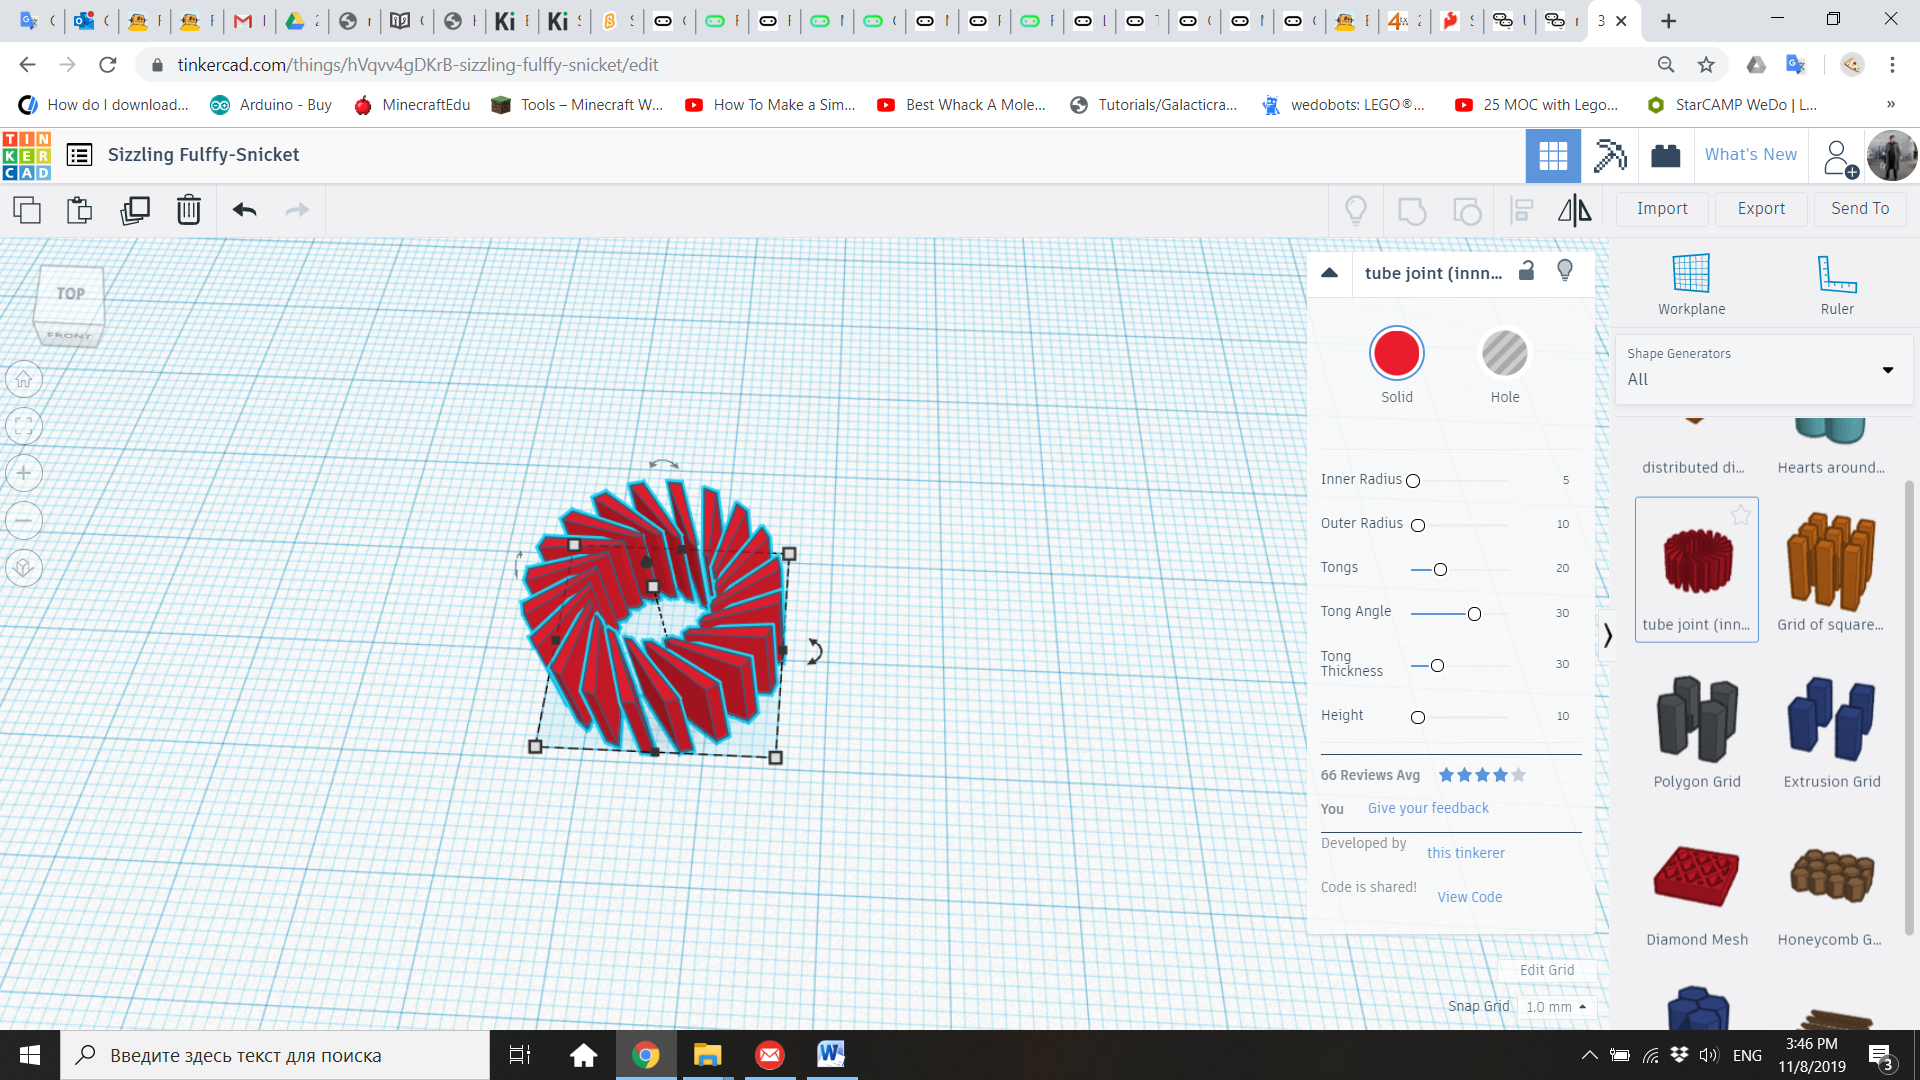Viewport: 1920px width, 1080px height.
Task: Click the Mirror tool icon
Action: pyautogui.click(x=1574, y=210)
